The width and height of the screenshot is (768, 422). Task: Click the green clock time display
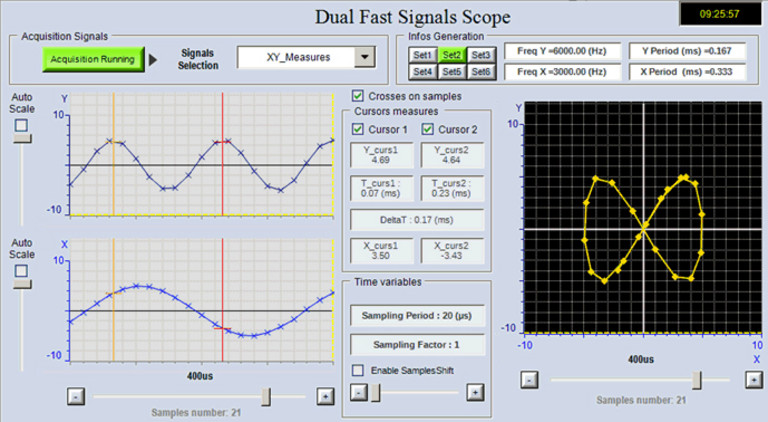point(719,15)
